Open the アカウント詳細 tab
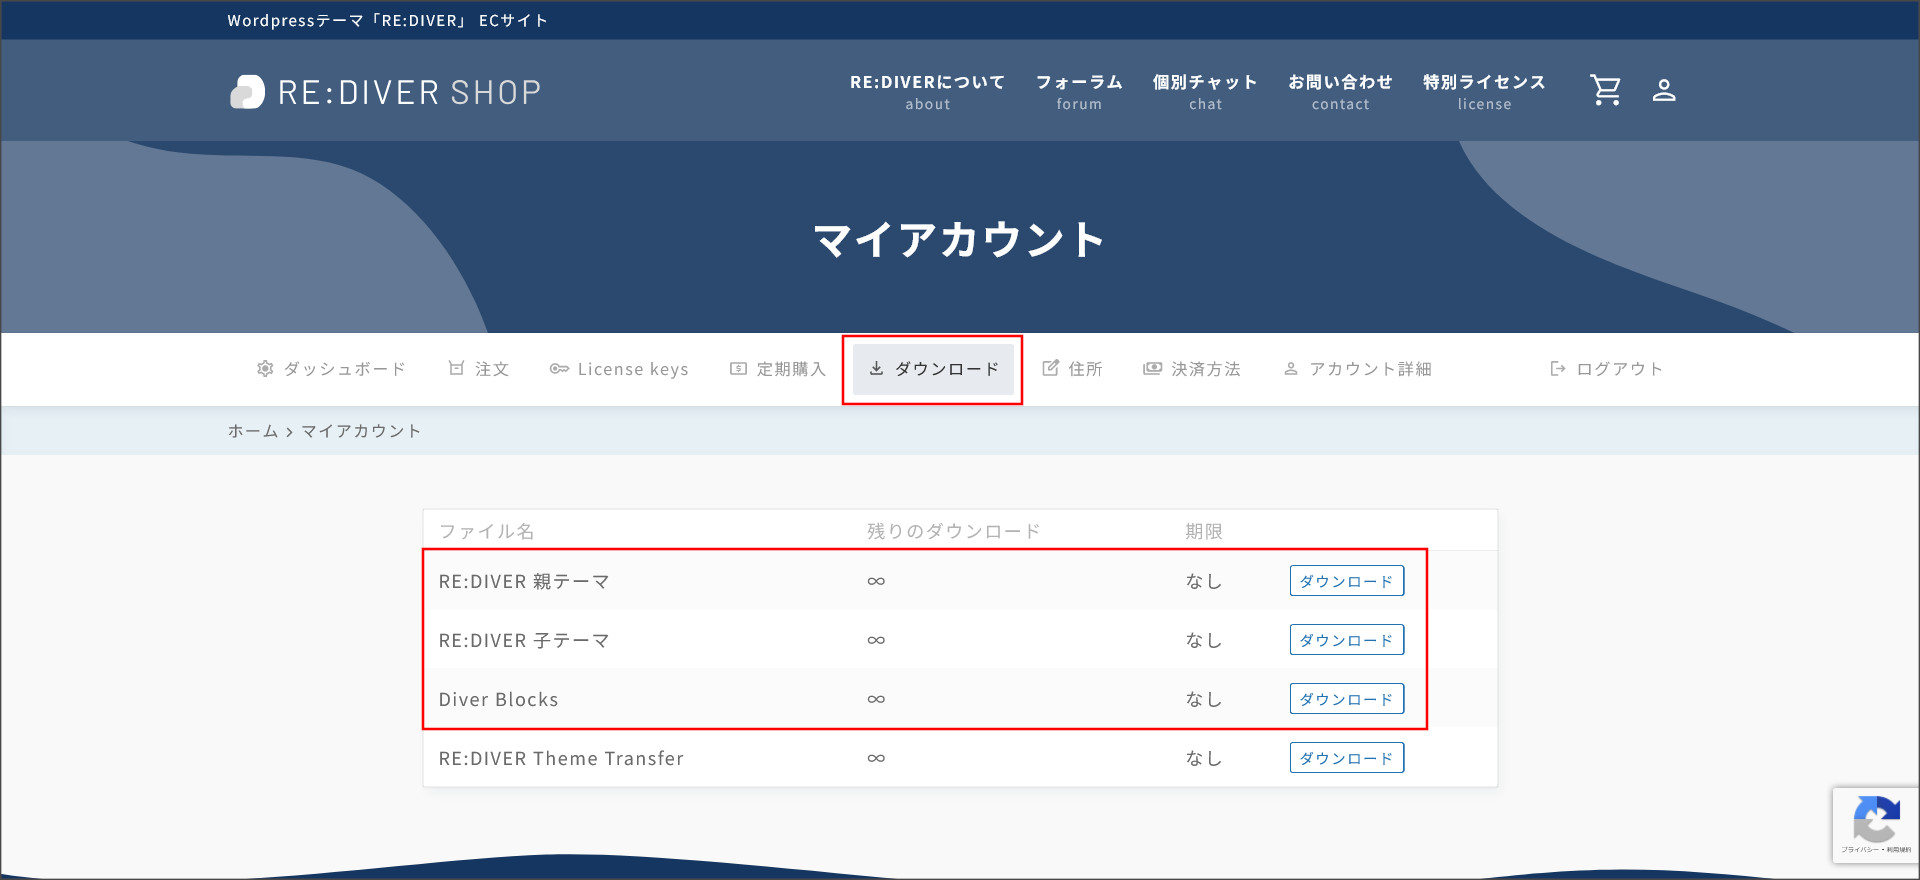This screenshot has width=1920, height=880. 1358,369
